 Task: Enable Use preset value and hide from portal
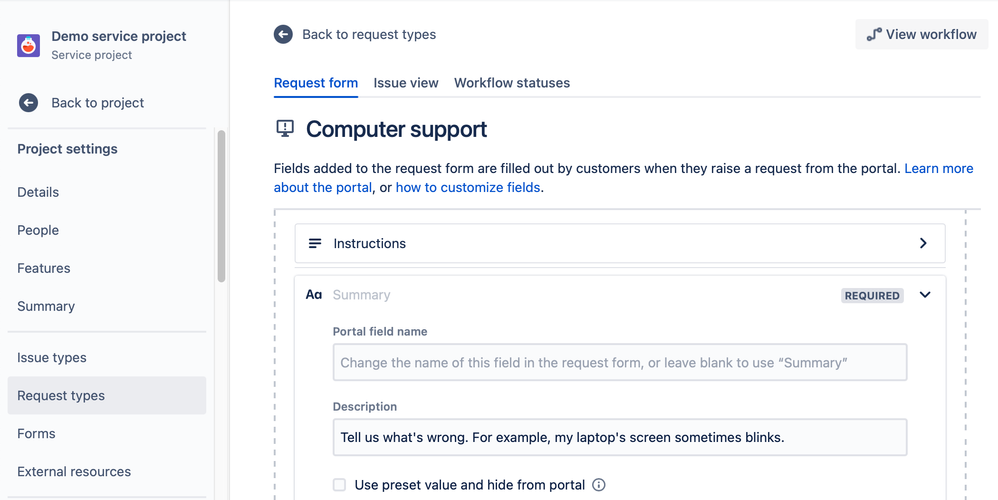click(340, 485)
